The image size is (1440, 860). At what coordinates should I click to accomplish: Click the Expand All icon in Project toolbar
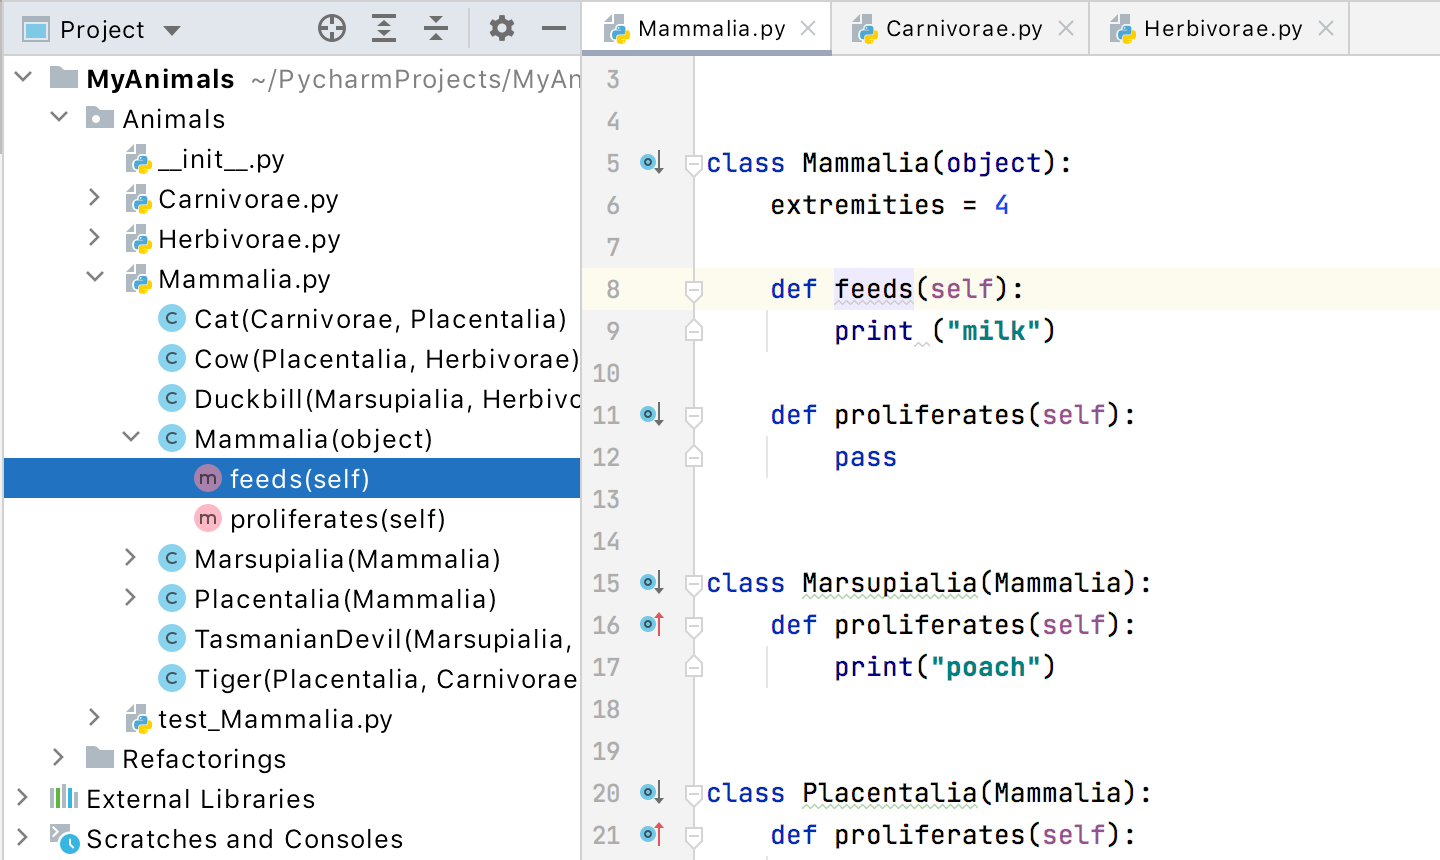(x=384, y=29)
